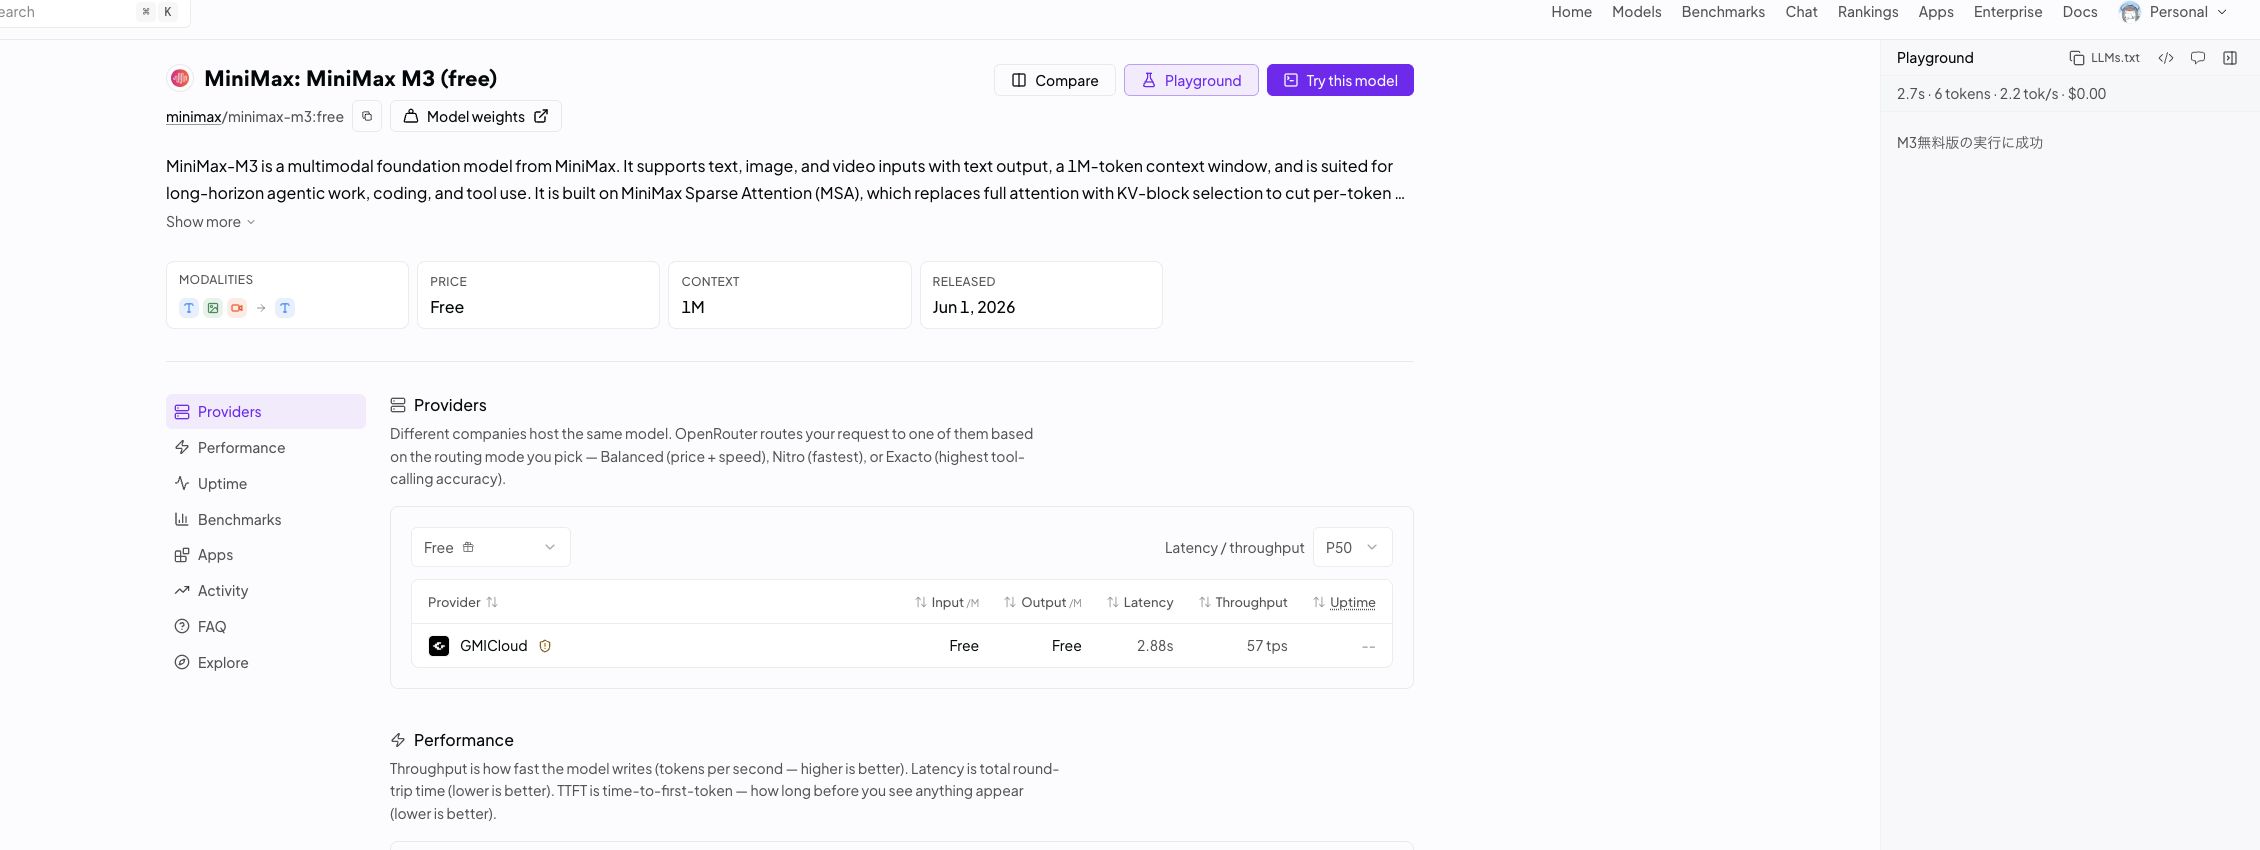Open the Personal account menu chevron

pos(2223,12)
